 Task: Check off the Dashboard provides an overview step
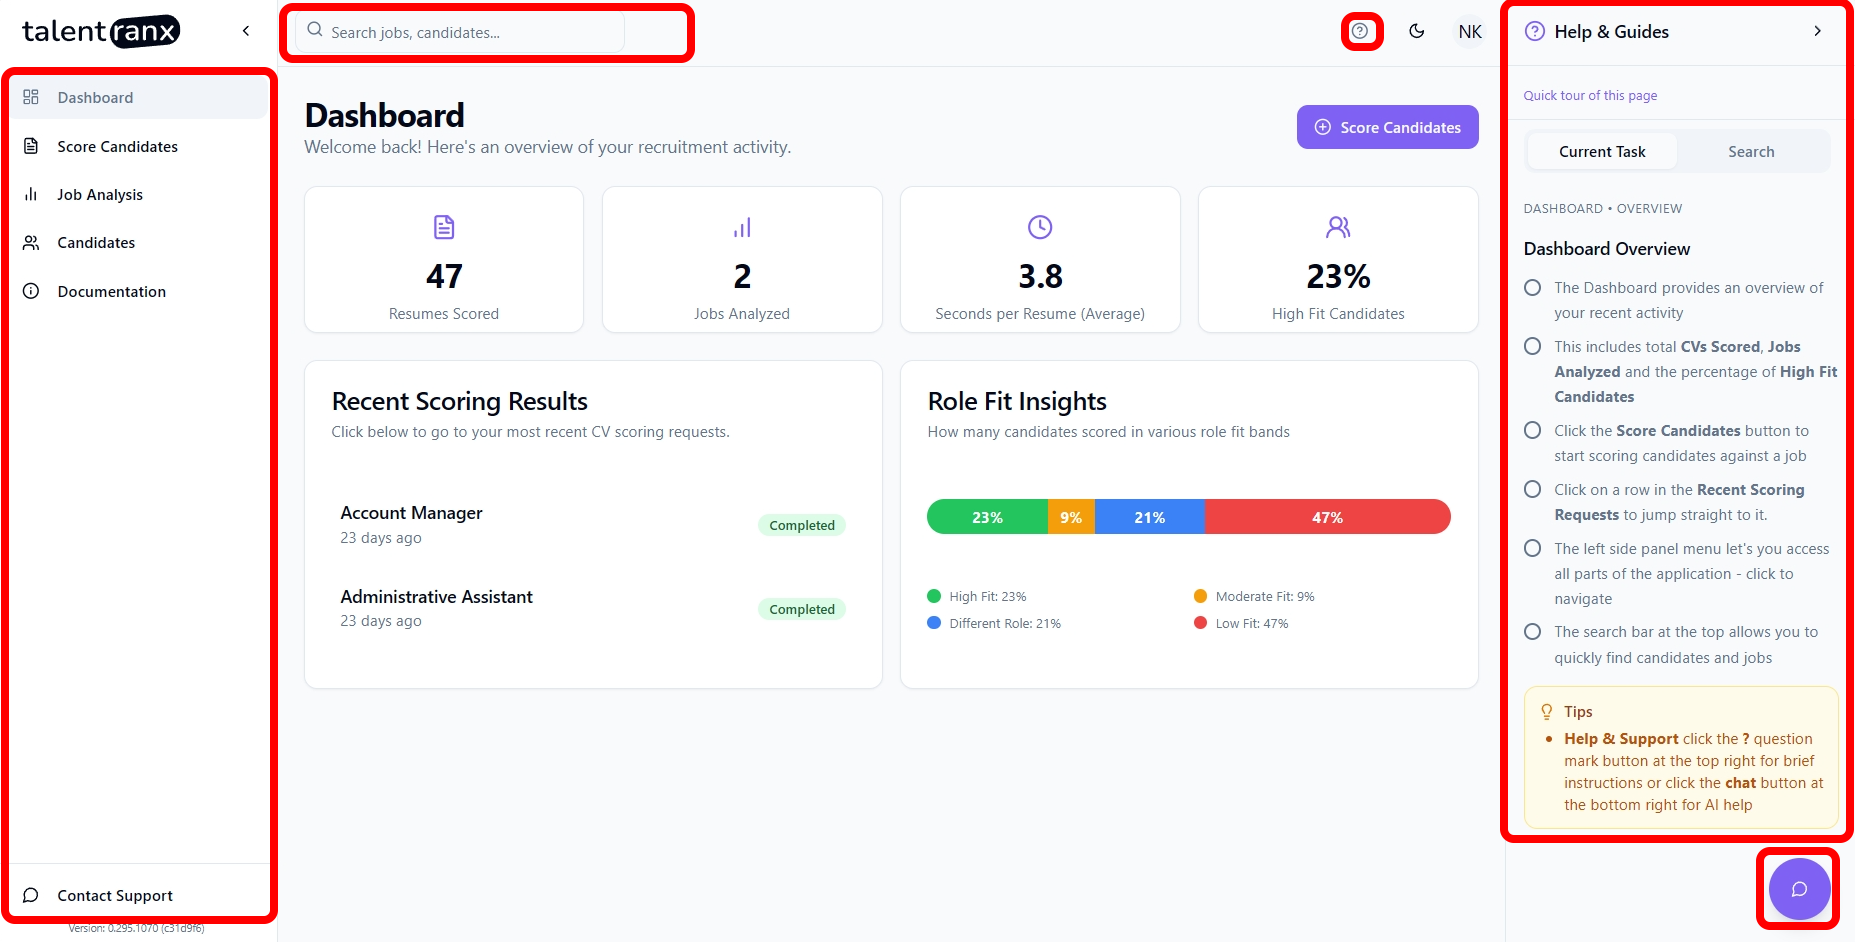[1532, 288]
